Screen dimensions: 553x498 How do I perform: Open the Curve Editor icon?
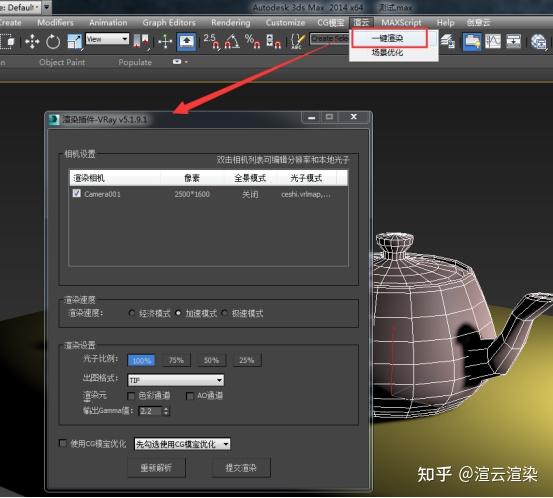[x=493, y=42]
